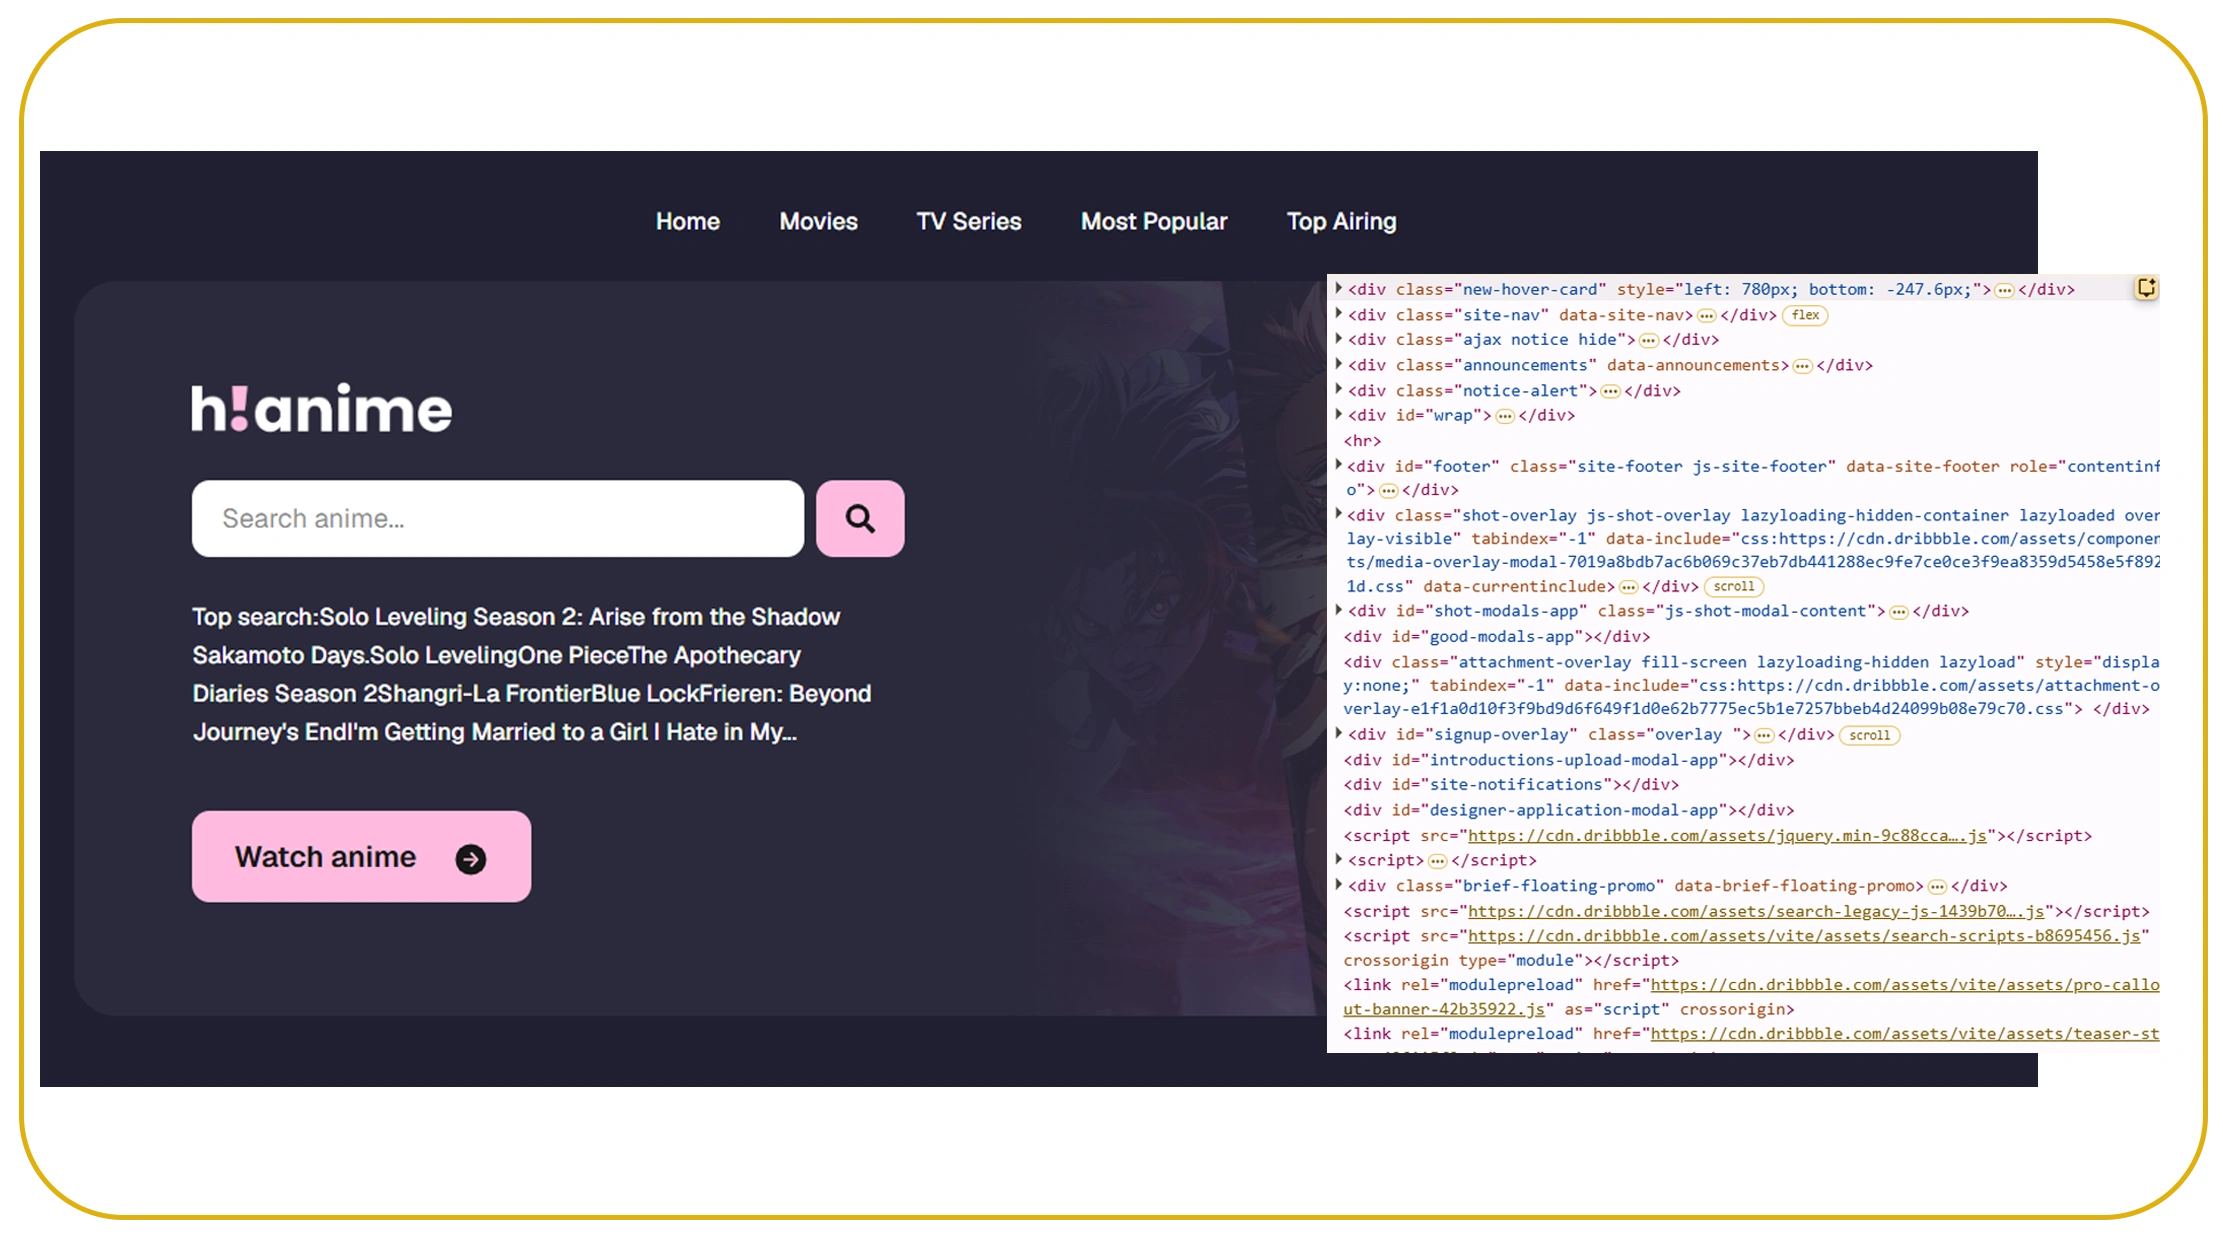Viewport: 2223px width, 1240px height.
Task: Click ellipsis in signup-overlay node
Action: point(1764,736)
